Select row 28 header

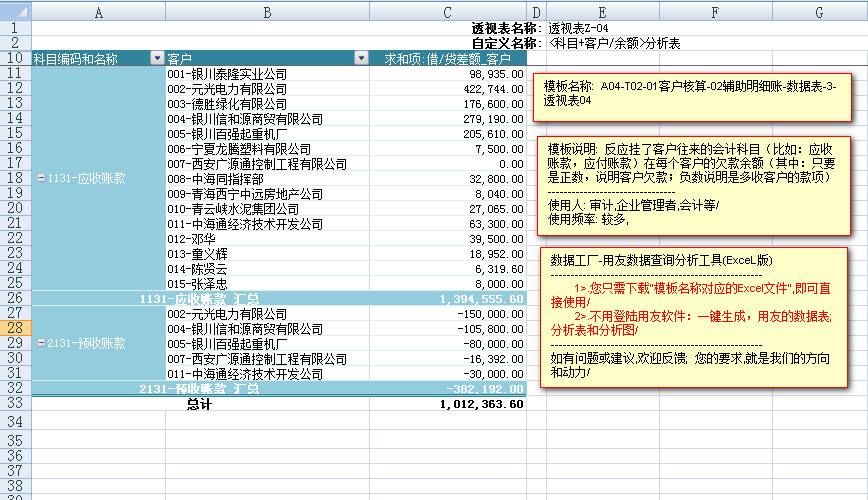(15, 328)
